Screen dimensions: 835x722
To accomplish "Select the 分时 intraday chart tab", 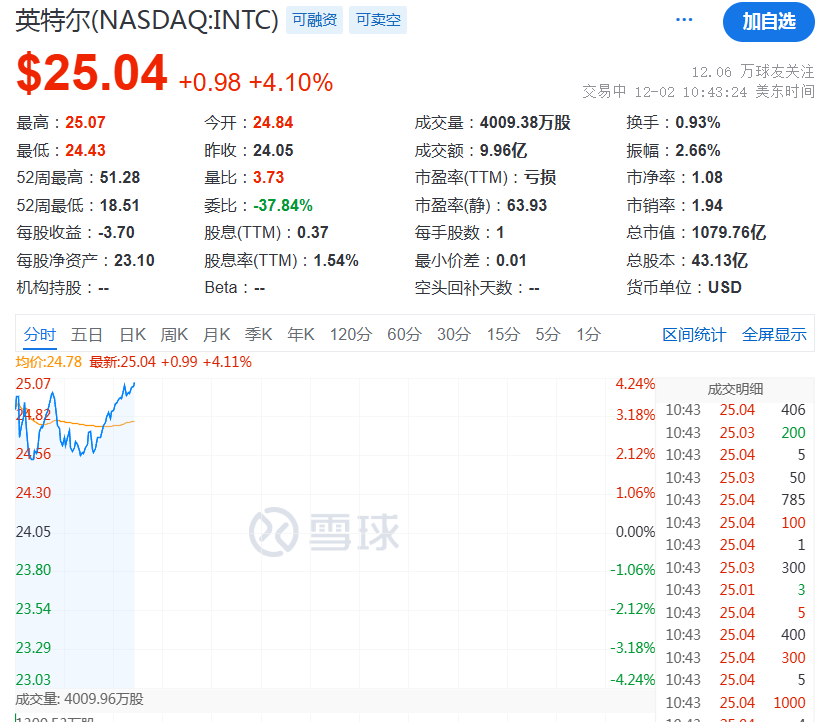I will 40,335.
